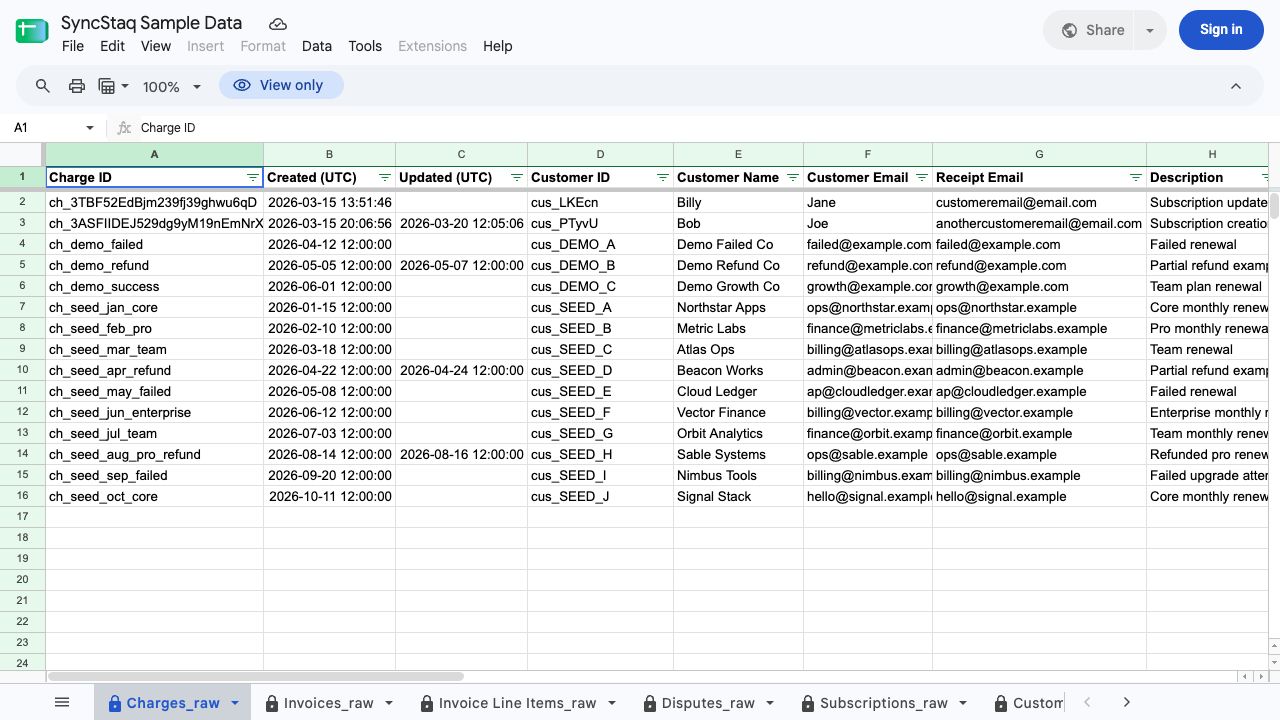Select cell containing cus_SEED_J
Screen dimensions: 1280x720
(600, 496)
